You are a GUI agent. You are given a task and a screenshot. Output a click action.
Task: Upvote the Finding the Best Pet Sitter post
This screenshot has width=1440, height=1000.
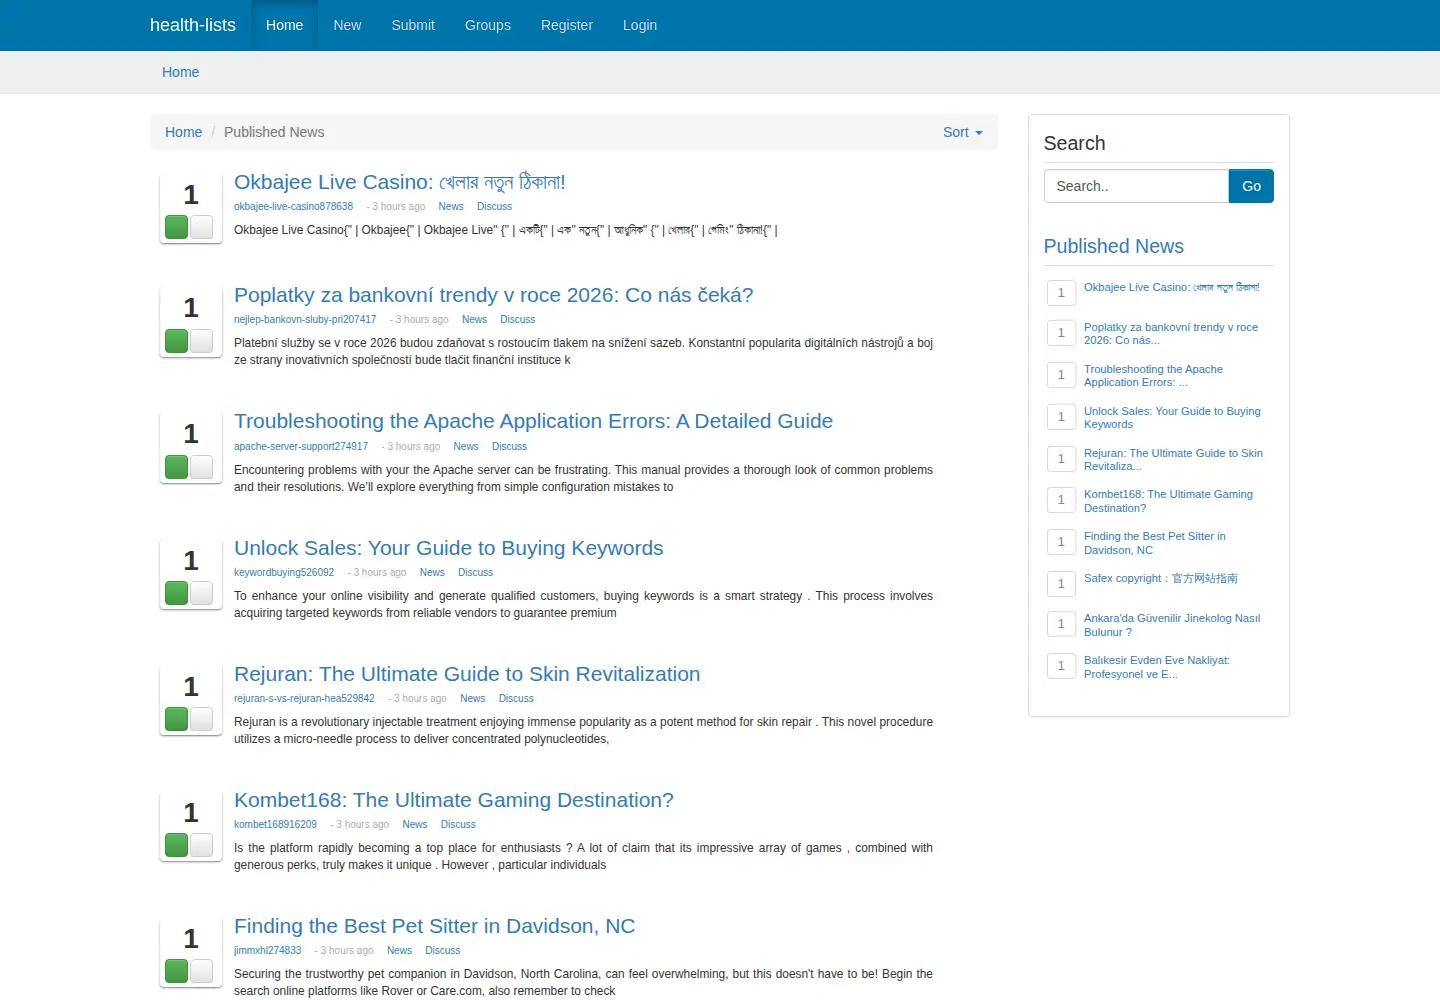[x=177, y=971]
